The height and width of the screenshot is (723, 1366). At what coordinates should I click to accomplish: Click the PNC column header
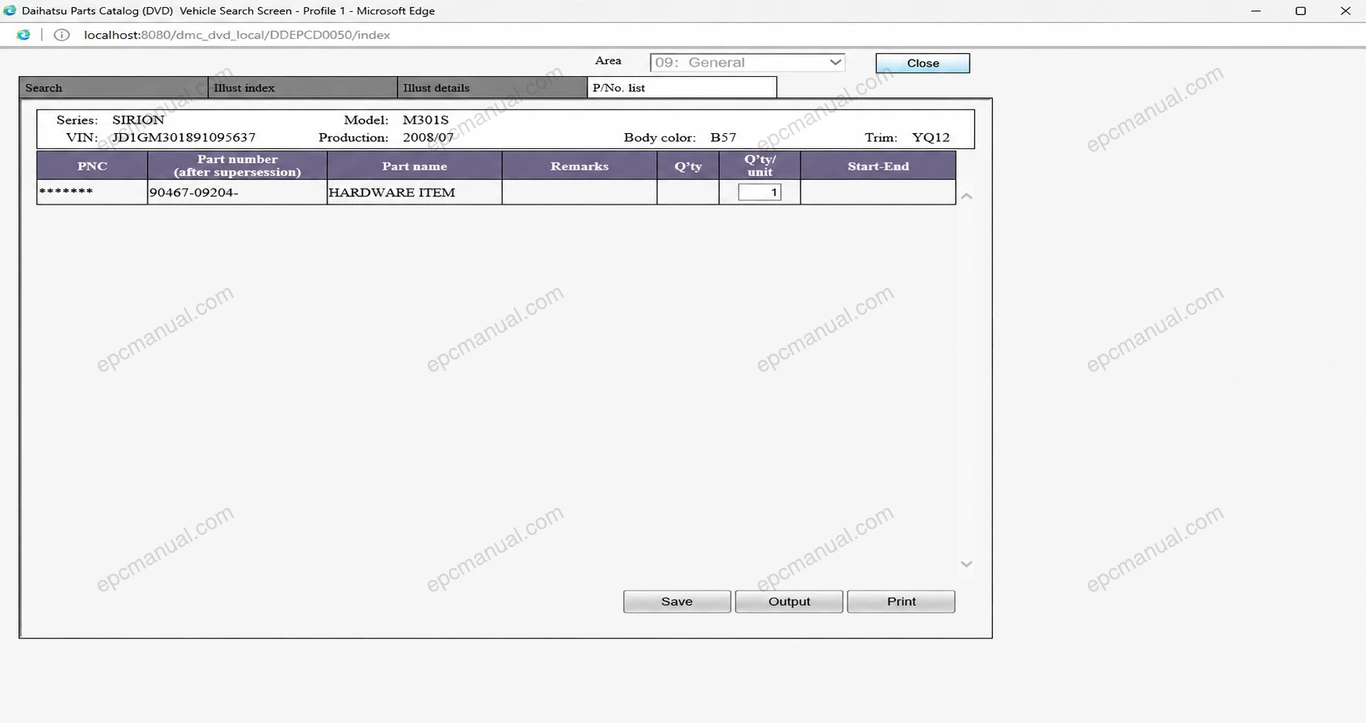pos(92,166)
